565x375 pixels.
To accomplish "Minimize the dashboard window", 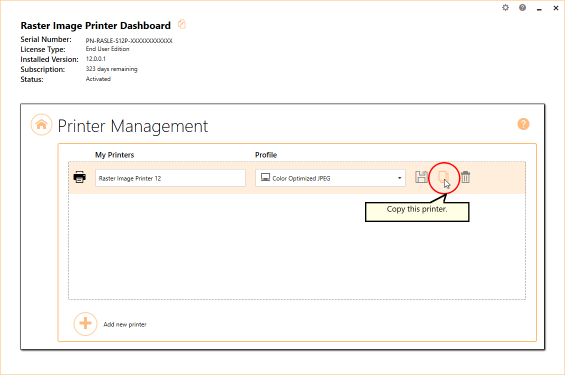I will (x=539, y=9).
